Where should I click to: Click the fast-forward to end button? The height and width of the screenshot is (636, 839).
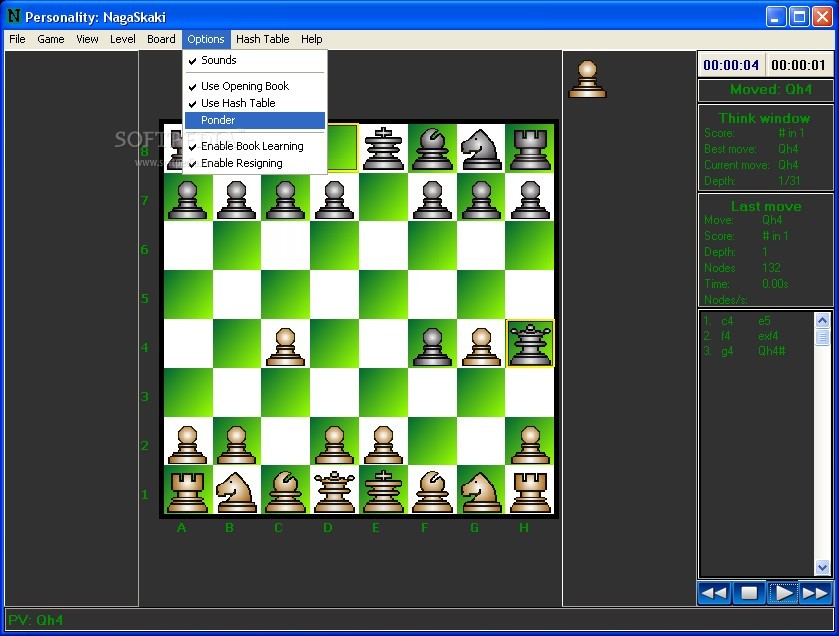coord(815,593)
